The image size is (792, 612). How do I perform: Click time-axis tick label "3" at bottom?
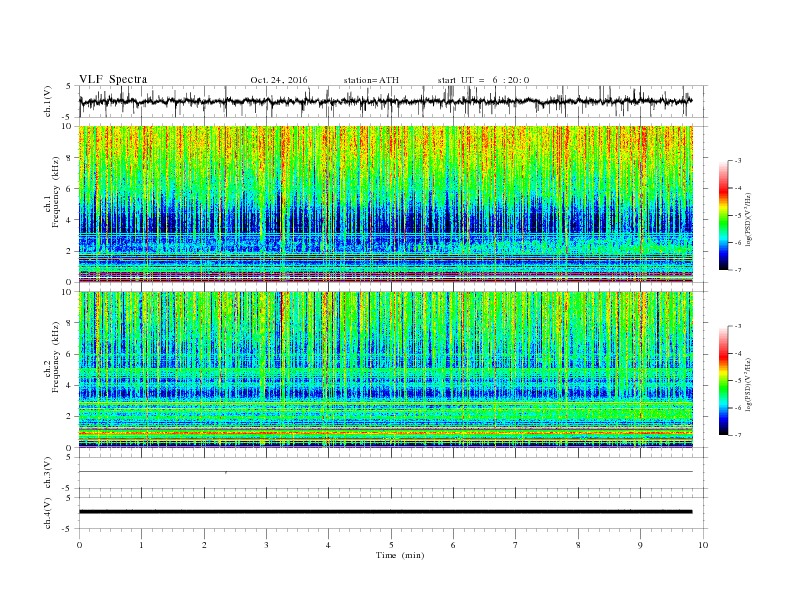tap(266, 545)
